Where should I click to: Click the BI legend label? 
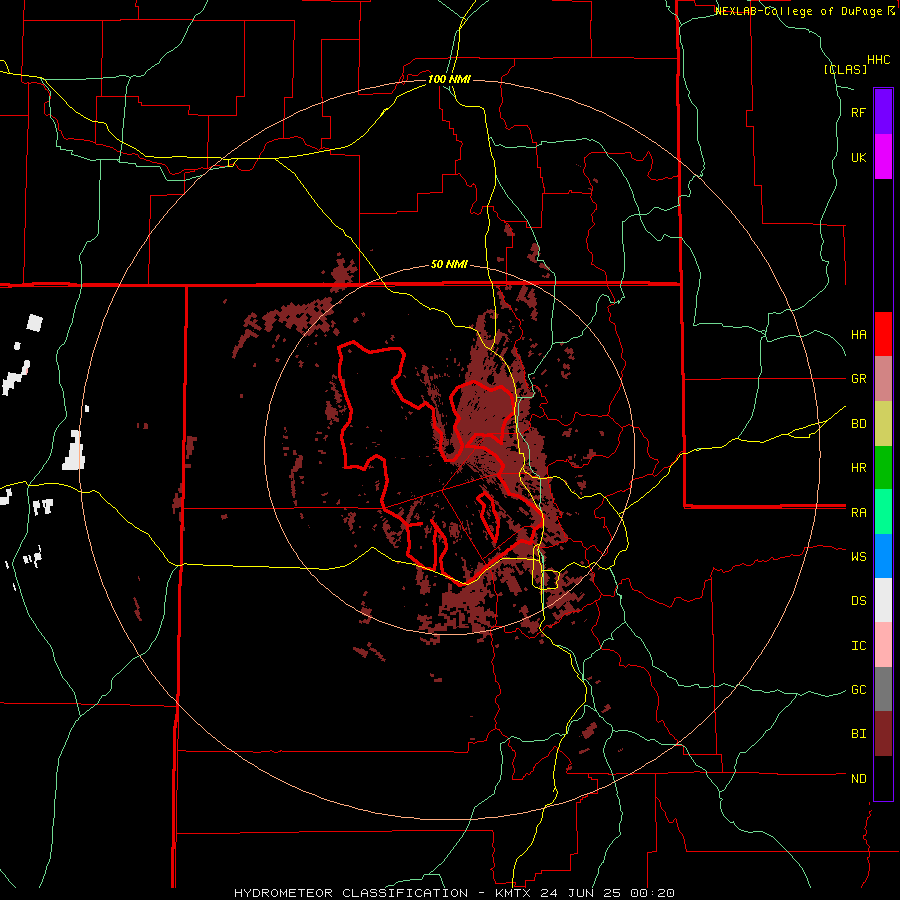click(x=858, y=734)
